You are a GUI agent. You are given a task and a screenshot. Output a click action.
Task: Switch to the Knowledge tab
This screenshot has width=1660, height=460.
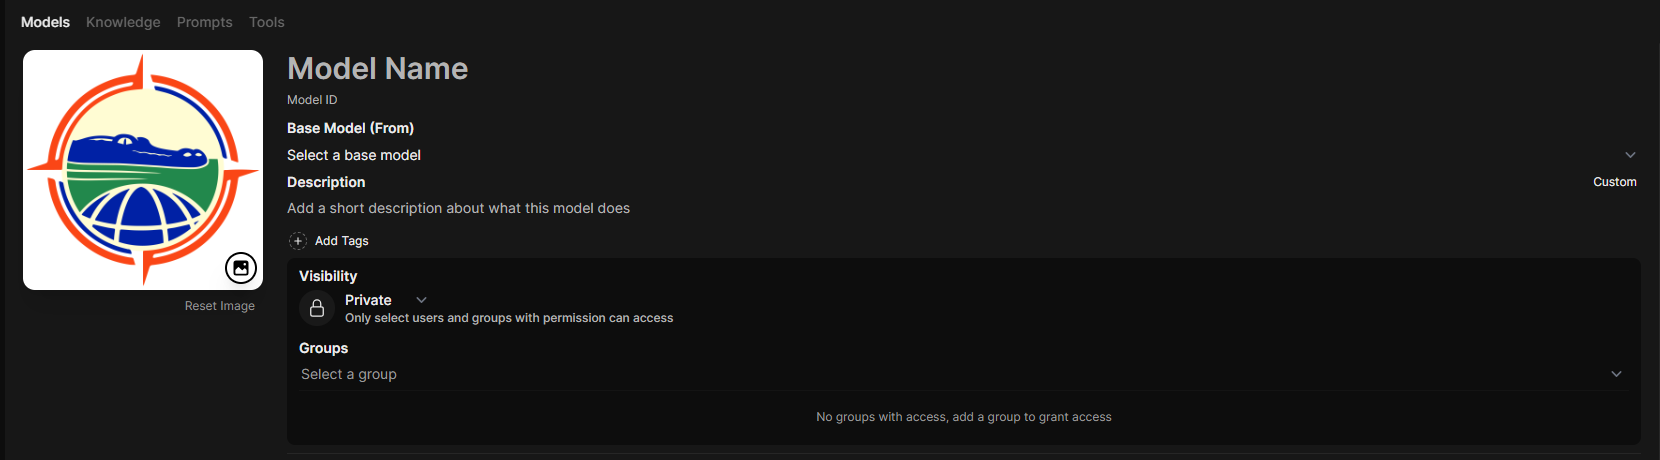123,22
